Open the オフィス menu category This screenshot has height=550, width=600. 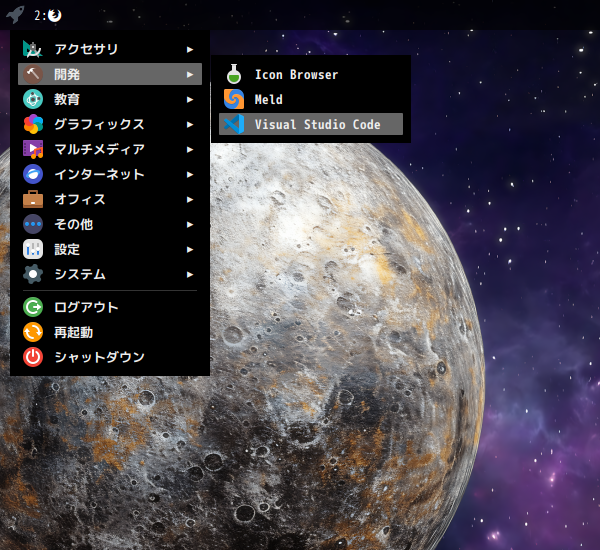pos(110,199)
